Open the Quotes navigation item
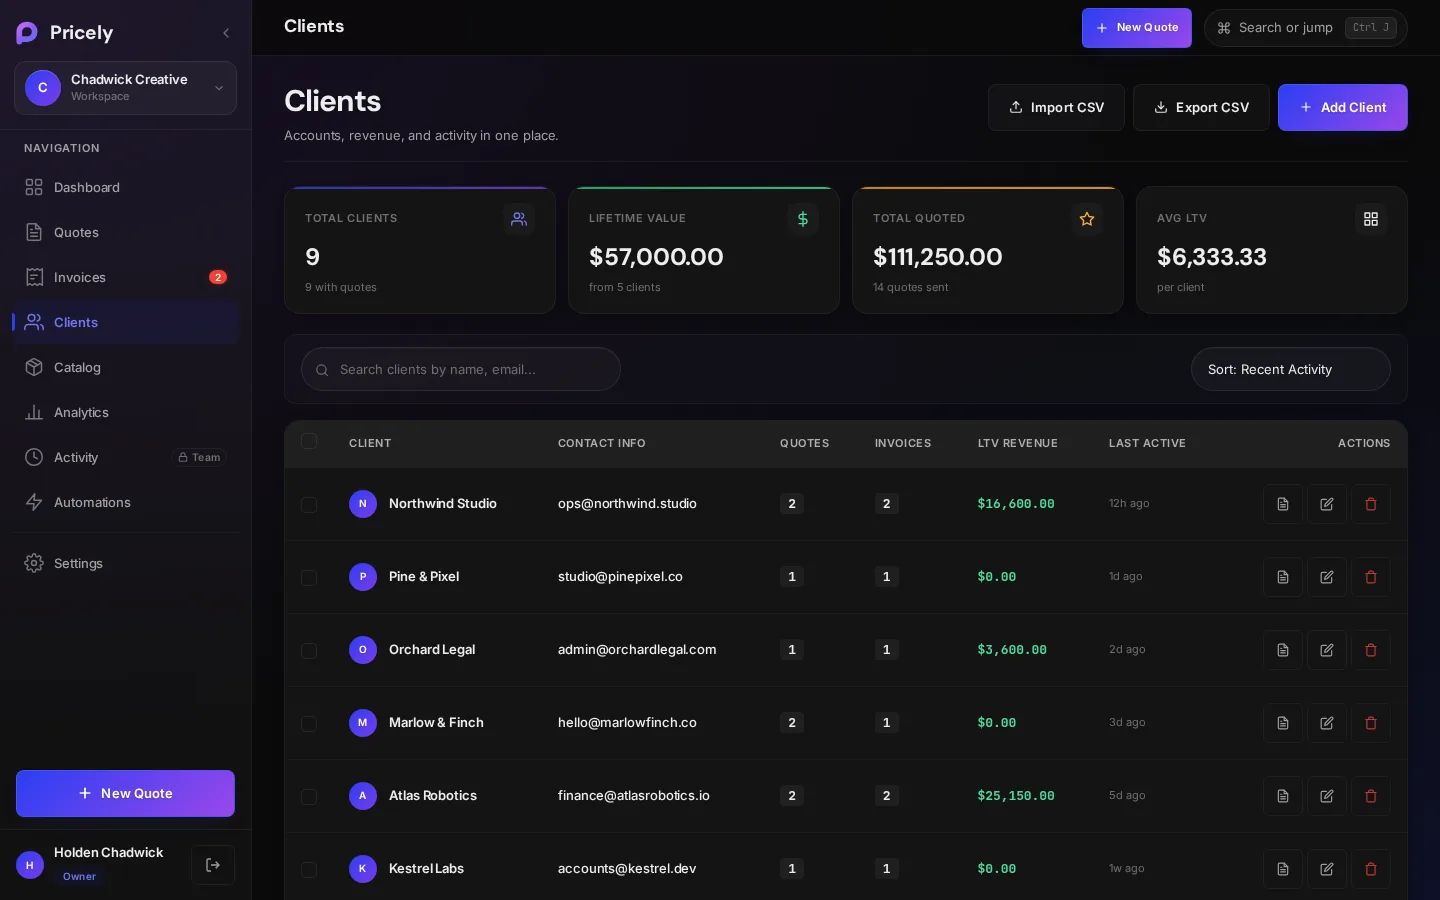The image size is (1440, 900). coord(125,232)
